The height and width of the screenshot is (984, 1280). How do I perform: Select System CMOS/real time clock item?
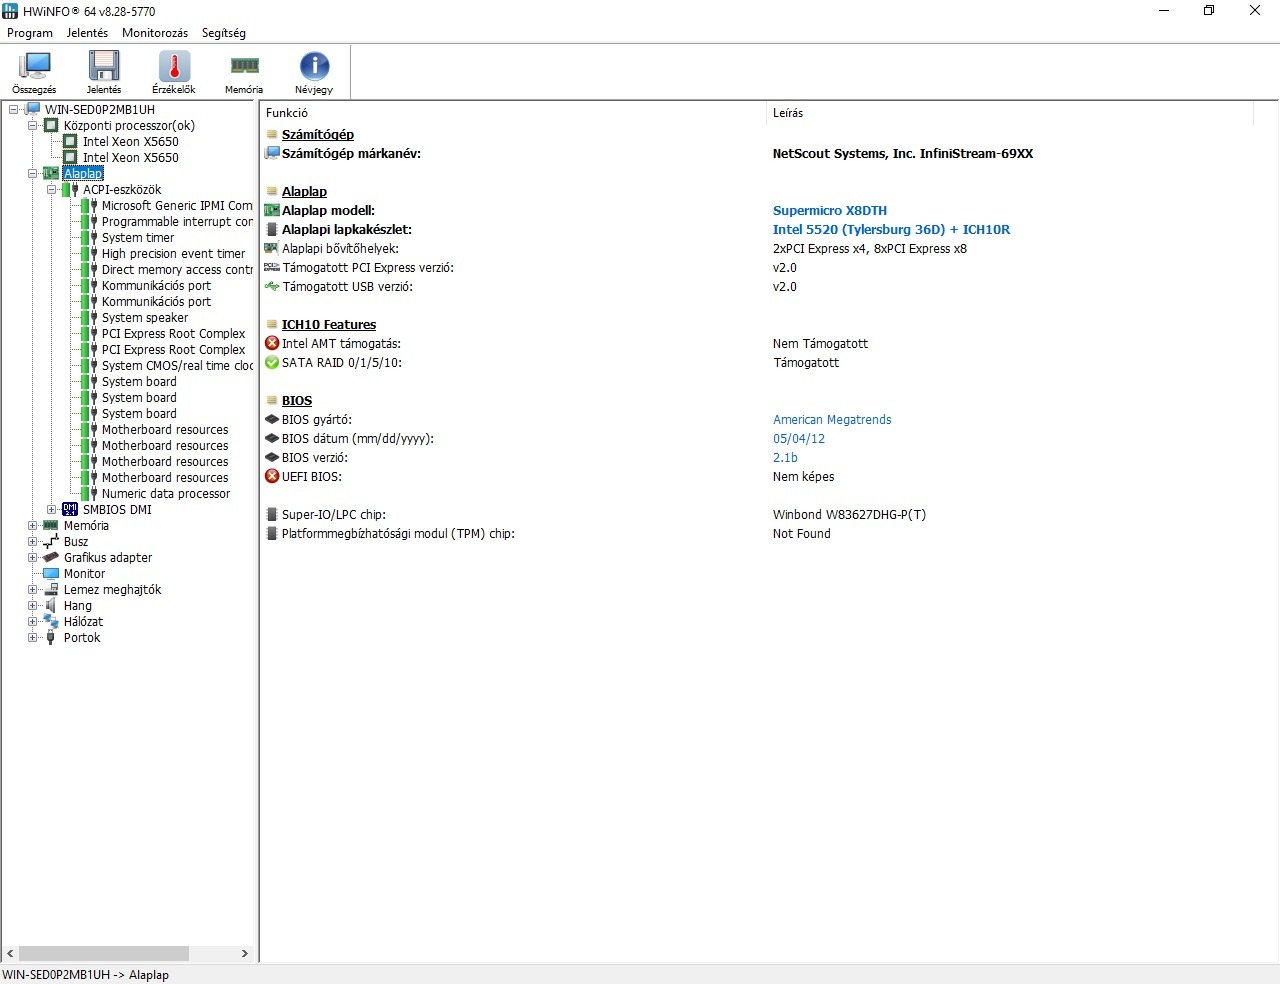click(177, 366)
